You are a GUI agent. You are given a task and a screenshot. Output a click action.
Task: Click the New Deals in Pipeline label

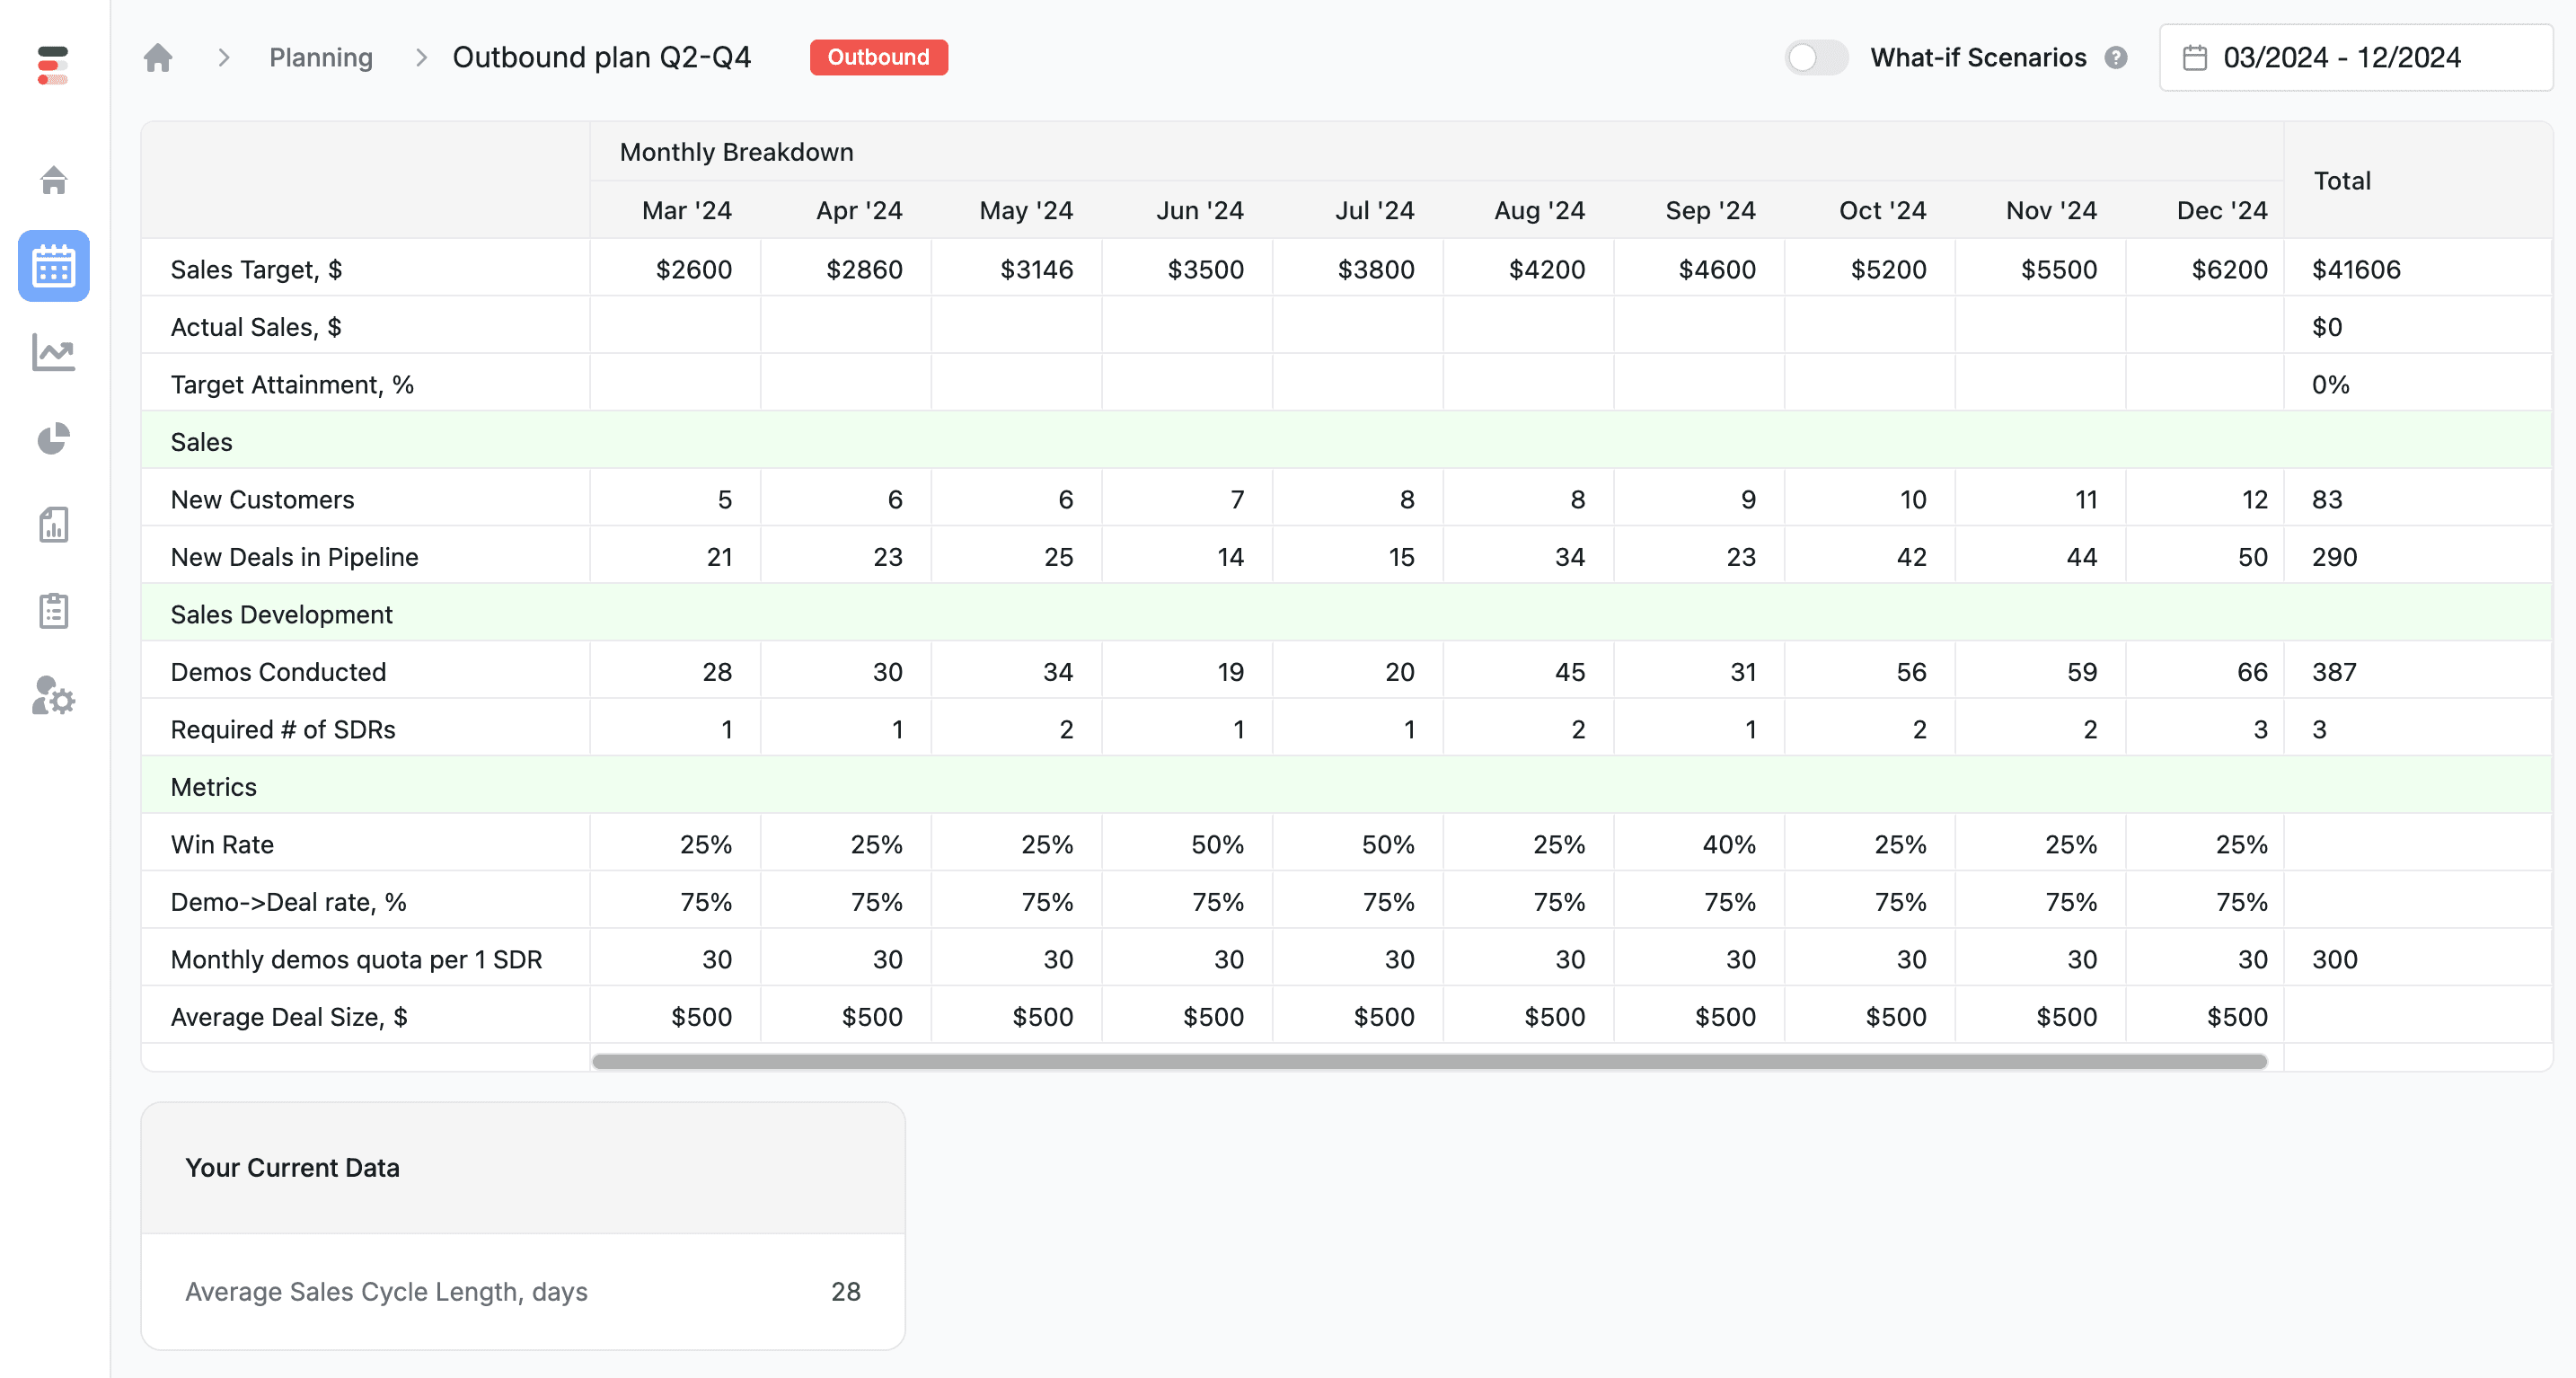click(295, 557)
